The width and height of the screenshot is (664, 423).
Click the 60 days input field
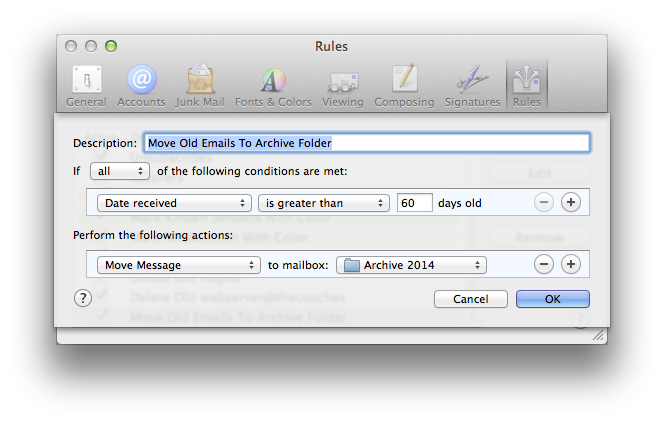pos(415,203)
